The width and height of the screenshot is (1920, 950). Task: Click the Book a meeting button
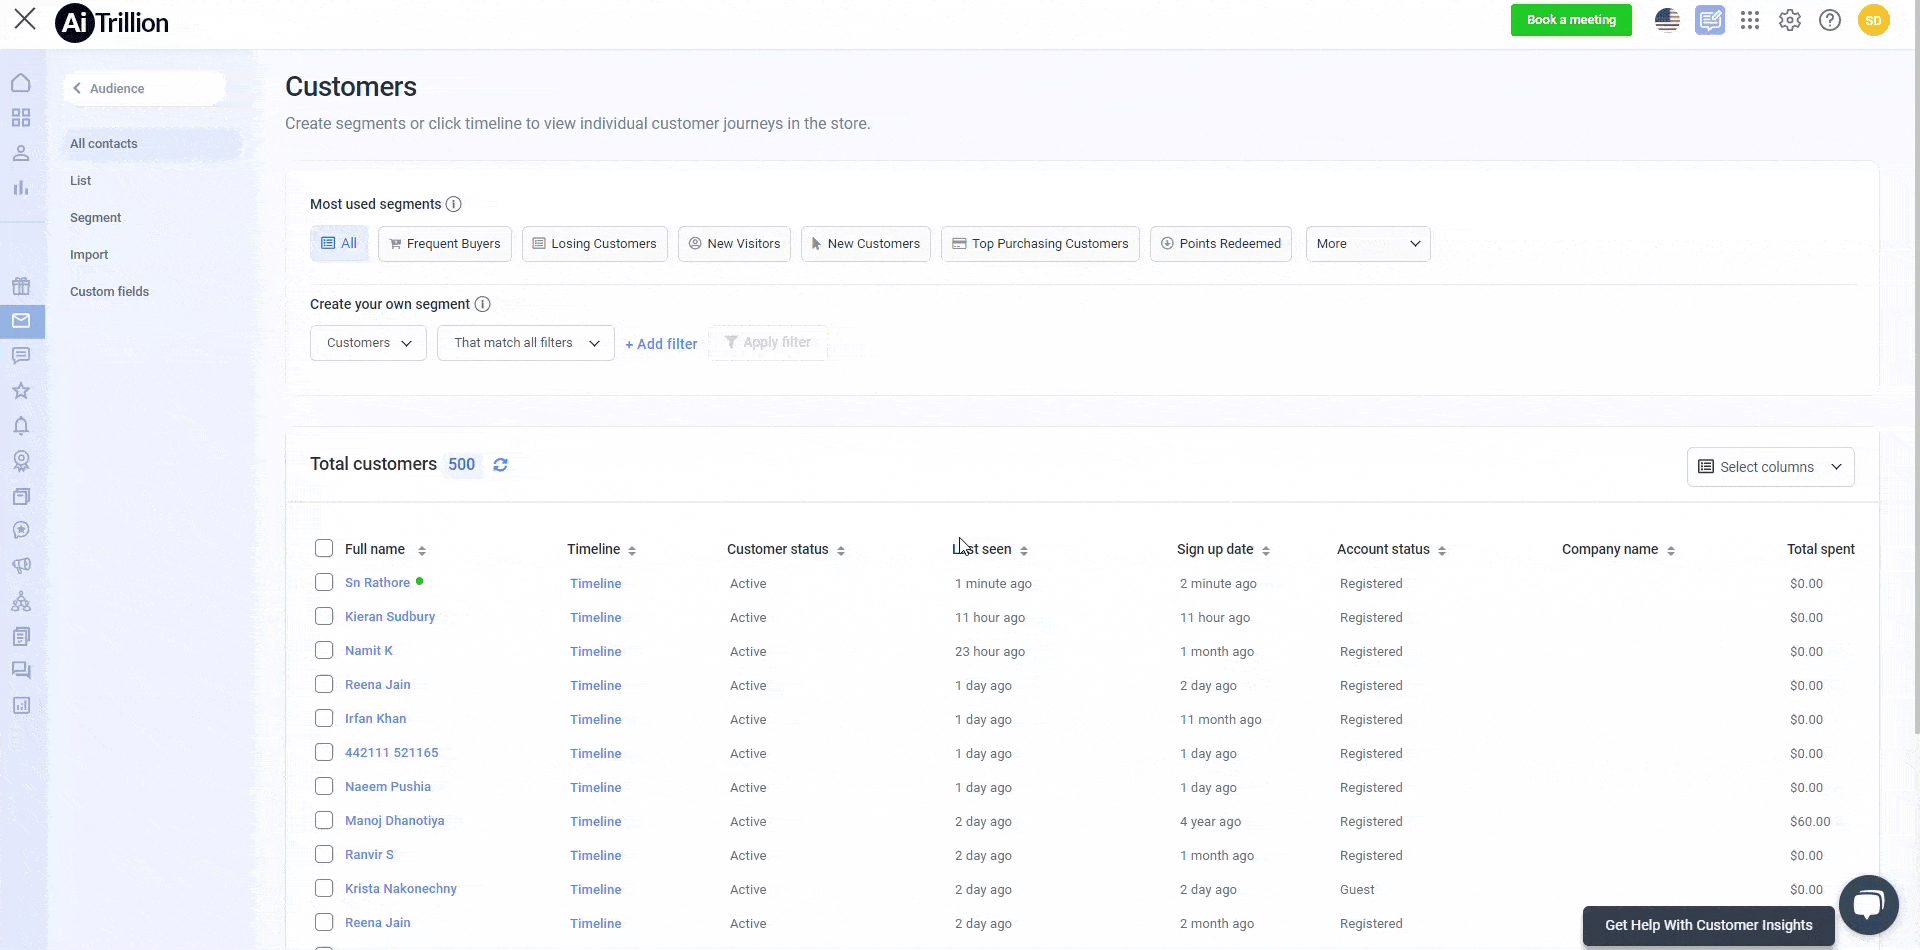(x=1570, y=20)
